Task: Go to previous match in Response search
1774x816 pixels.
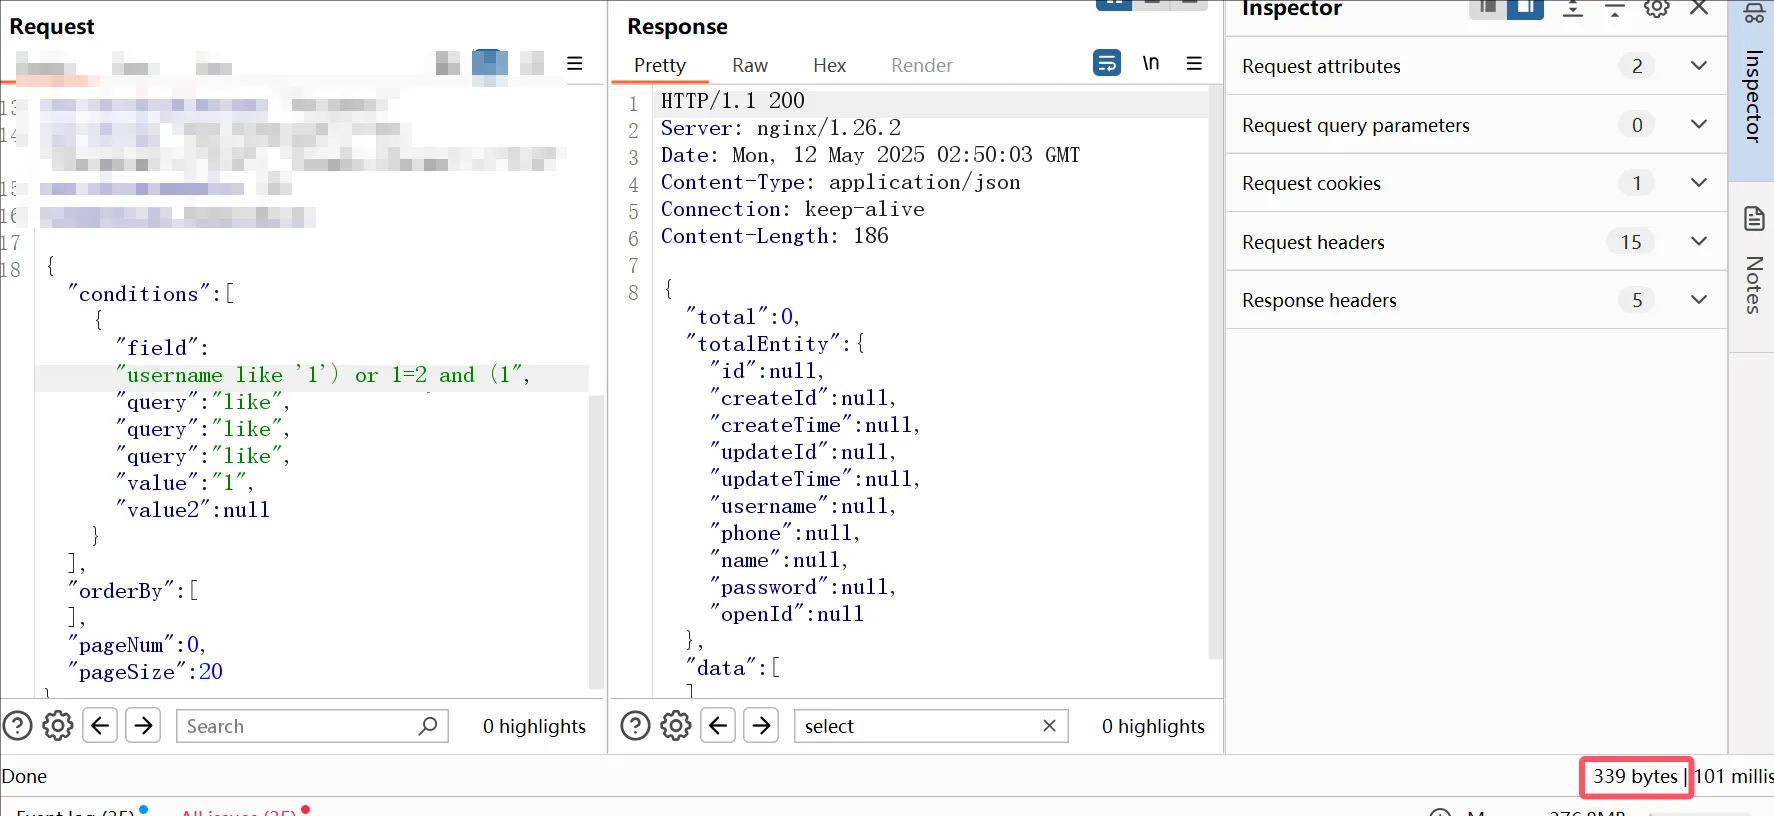Action: [x=718, y=725]
